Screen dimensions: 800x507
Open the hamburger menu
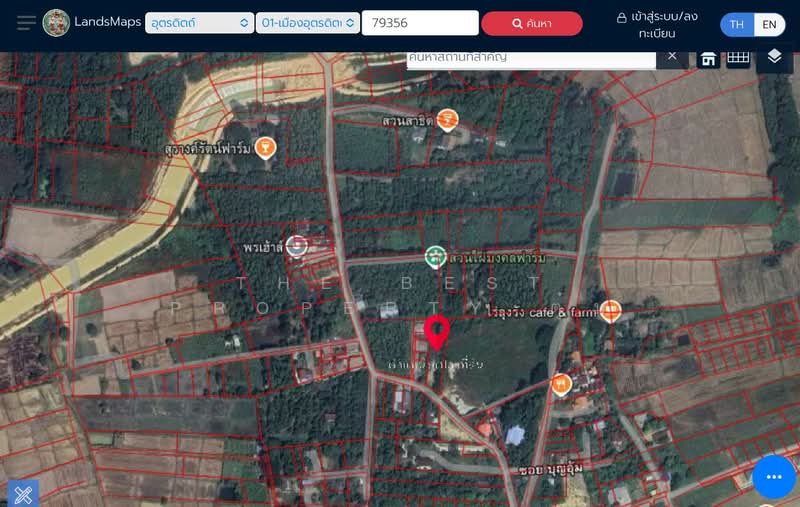tap(26, 22)
